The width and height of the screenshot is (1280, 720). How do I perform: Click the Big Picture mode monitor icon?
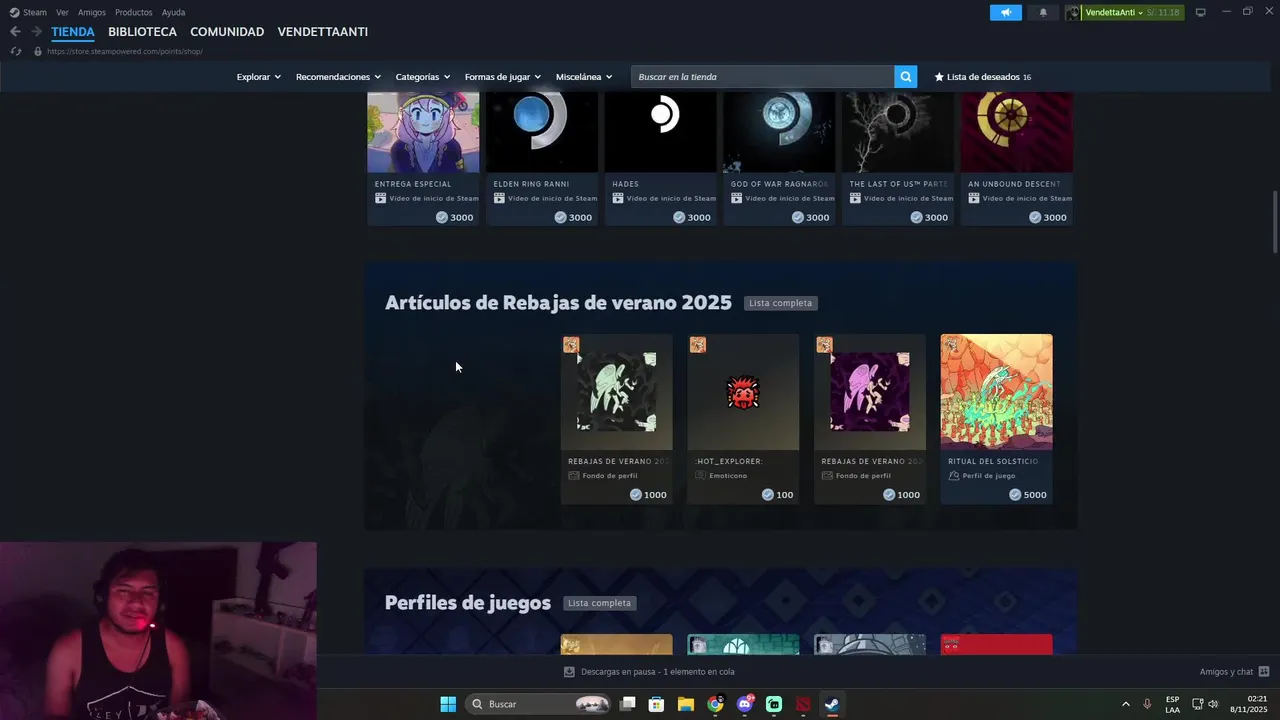click(1200, 12)
